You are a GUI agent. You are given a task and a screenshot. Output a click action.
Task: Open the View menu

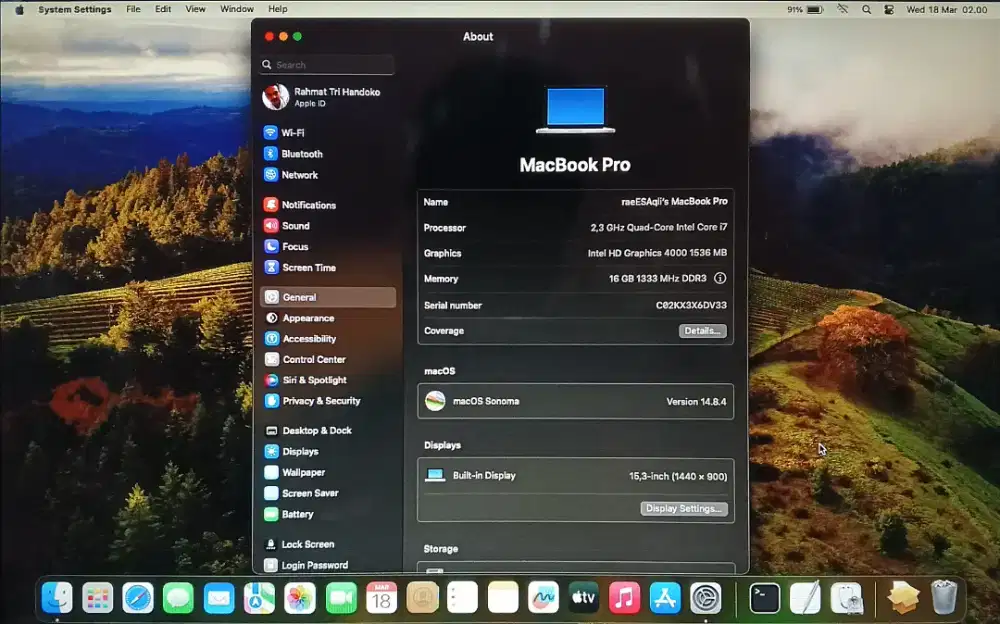point(195,9)
